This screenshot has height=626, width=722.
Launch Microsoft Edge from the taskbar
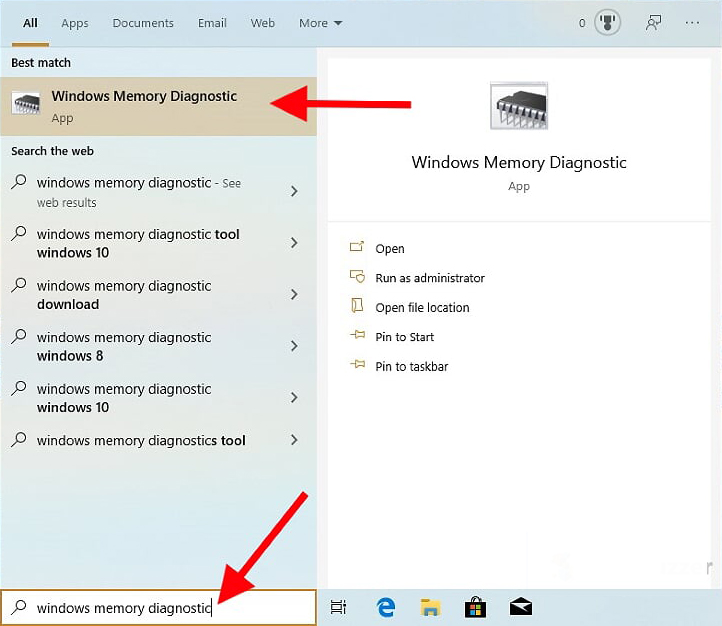[385, 608]
